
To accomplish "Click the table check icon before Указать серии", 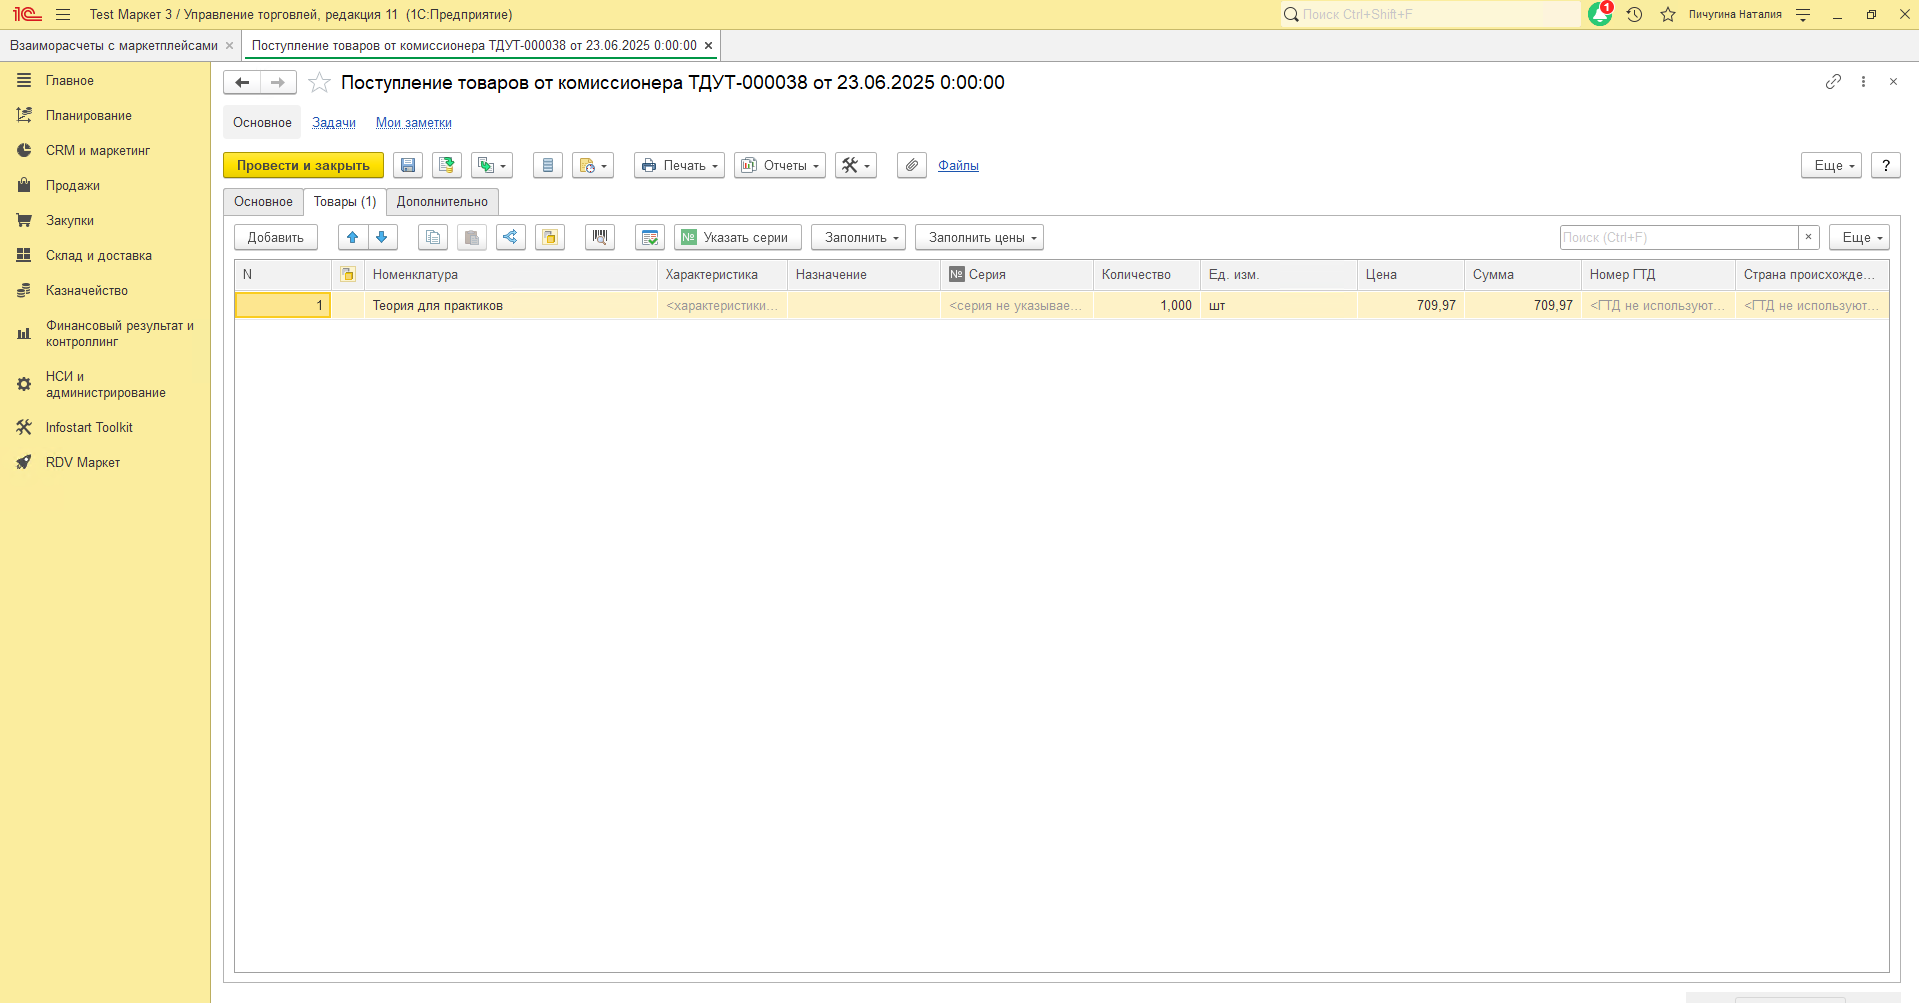I will tap(650, 237).
